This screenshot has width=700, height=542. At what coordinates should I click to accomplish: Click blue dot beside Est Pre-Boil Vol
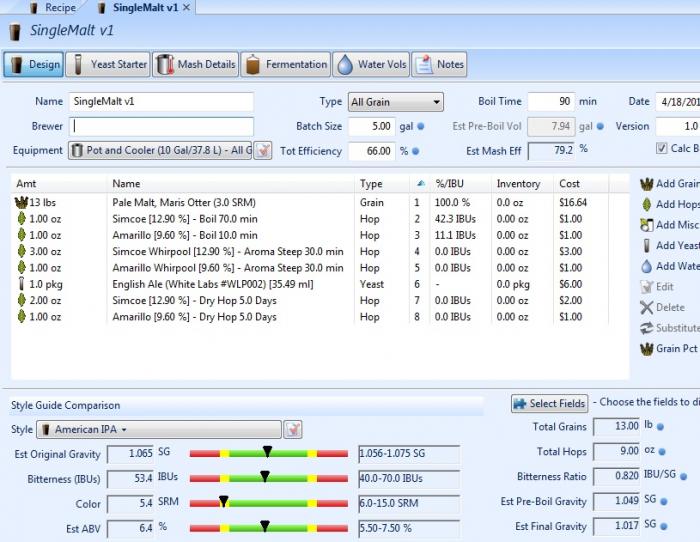pos(600,127)
